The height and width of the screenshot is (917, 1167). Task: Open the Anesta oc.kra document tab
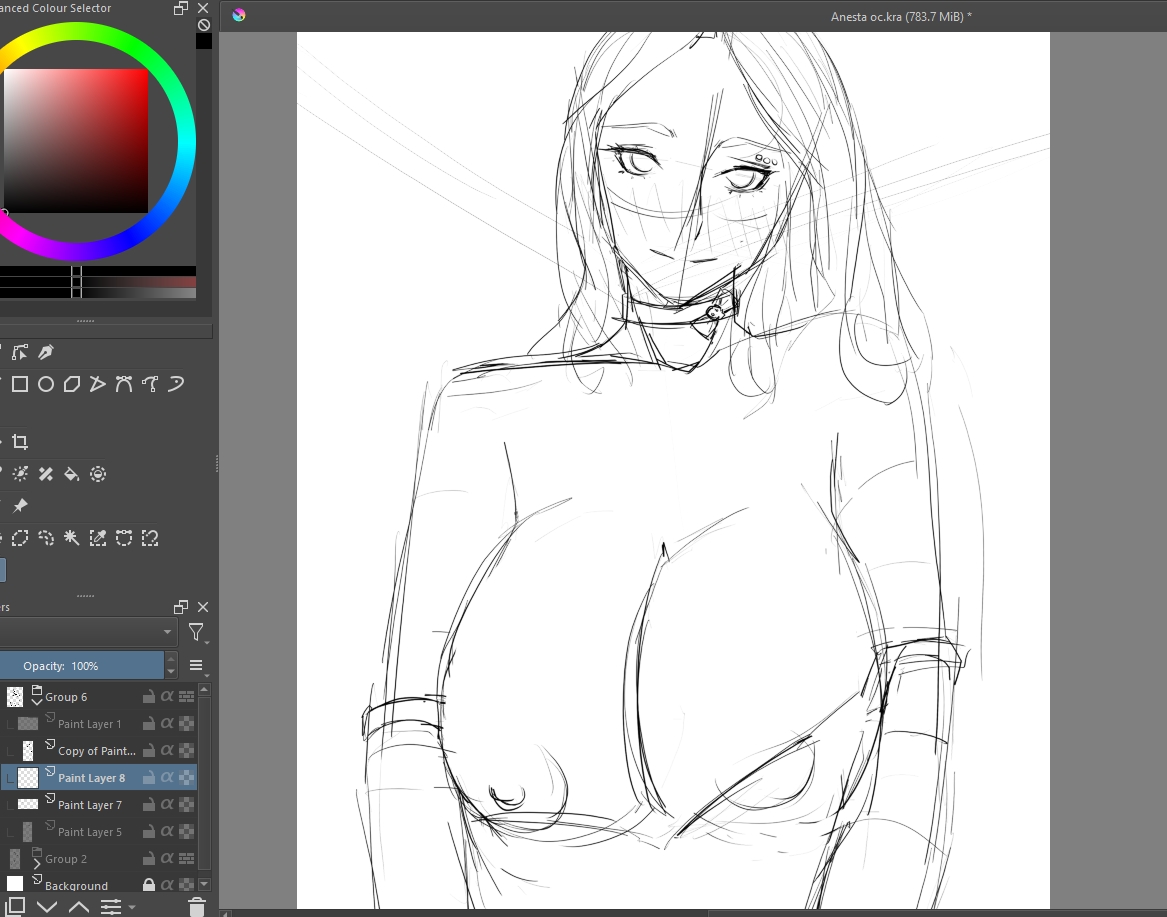900,16
